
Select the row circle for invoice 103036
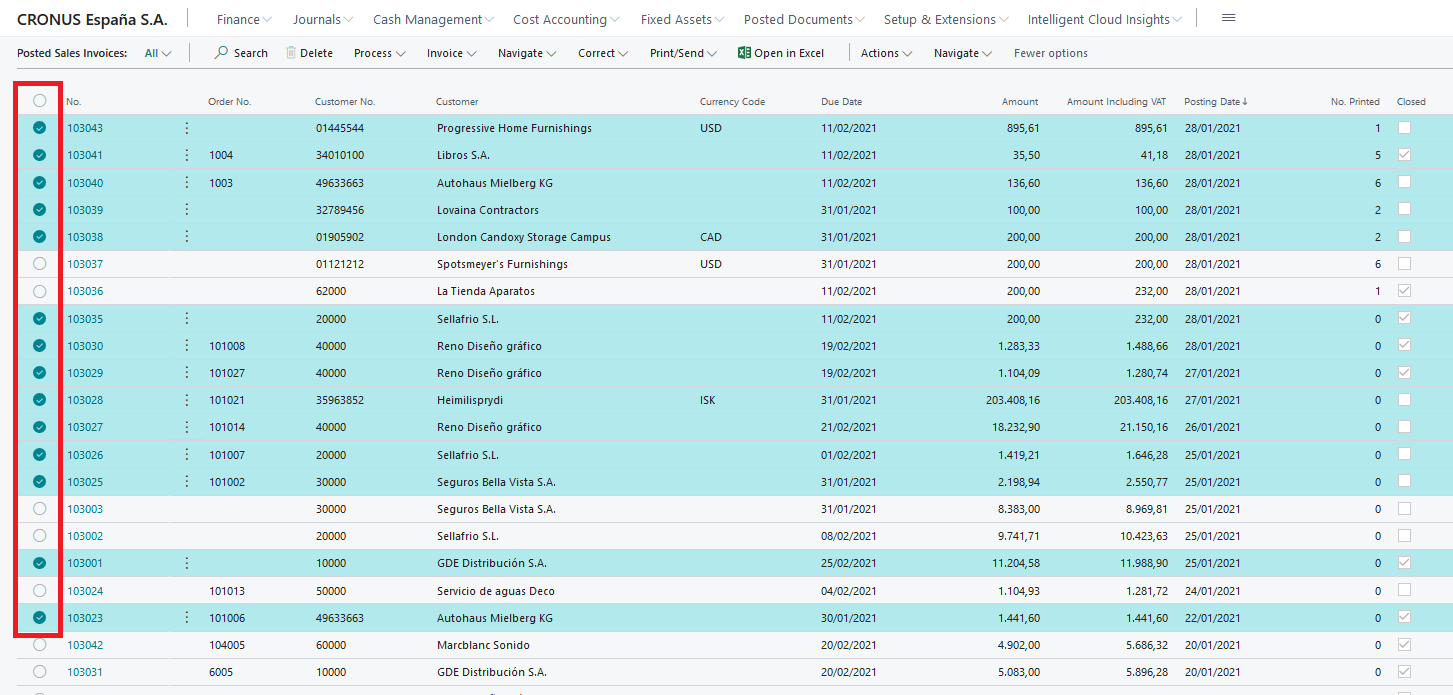[x=40, y=291]
